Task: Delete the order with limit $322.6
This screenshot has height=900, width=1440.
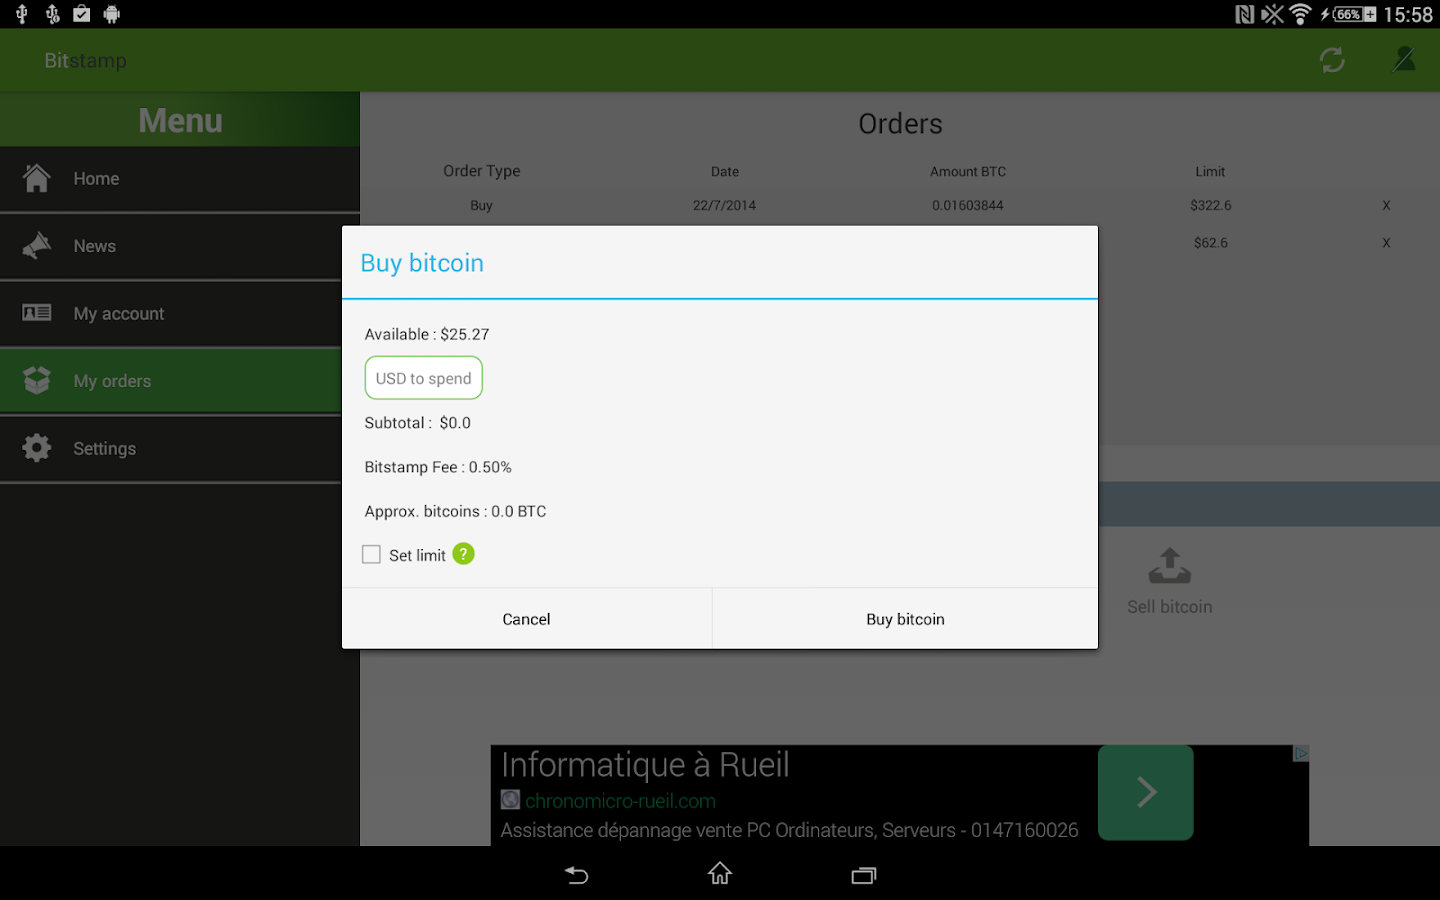Action: (x=1386, y=206)
